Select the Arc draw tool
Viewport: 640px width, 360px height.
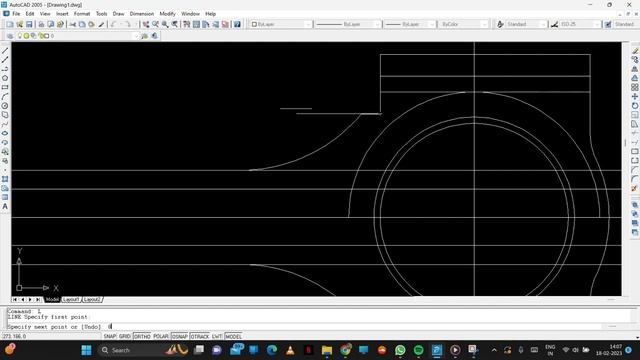click(x=5, y=97)
